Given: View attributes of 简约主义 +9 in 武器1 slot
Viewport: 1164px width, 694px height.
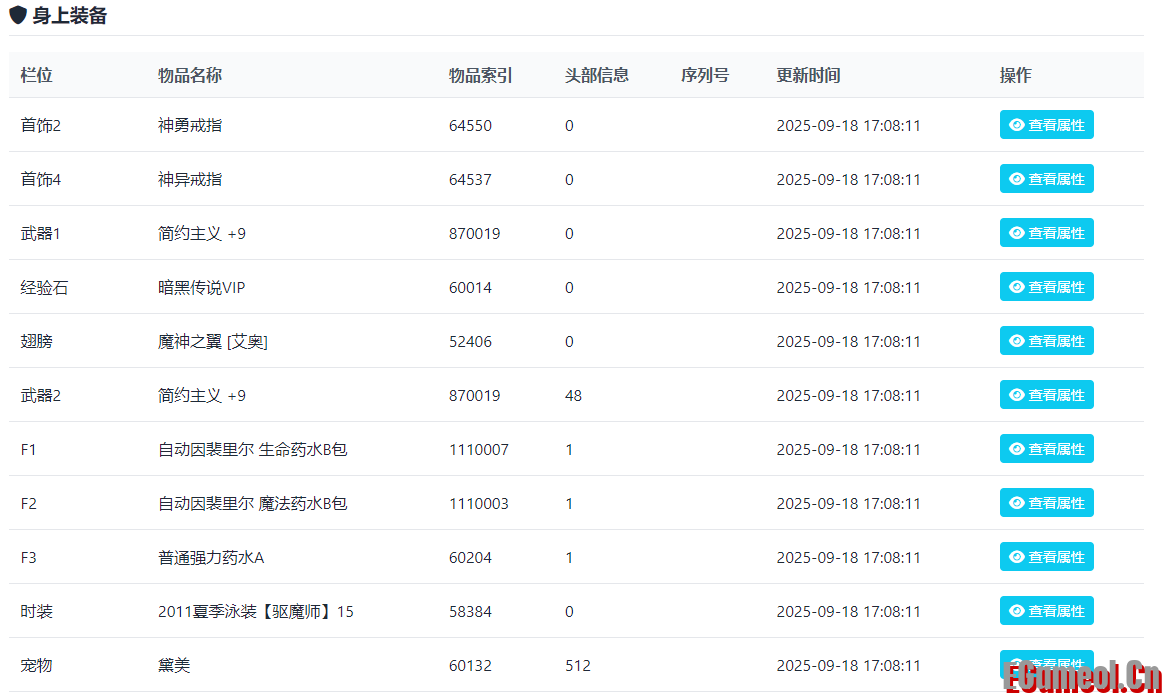Looking at the screenshot, I should pyautogui.click(x=1046, y=232).
